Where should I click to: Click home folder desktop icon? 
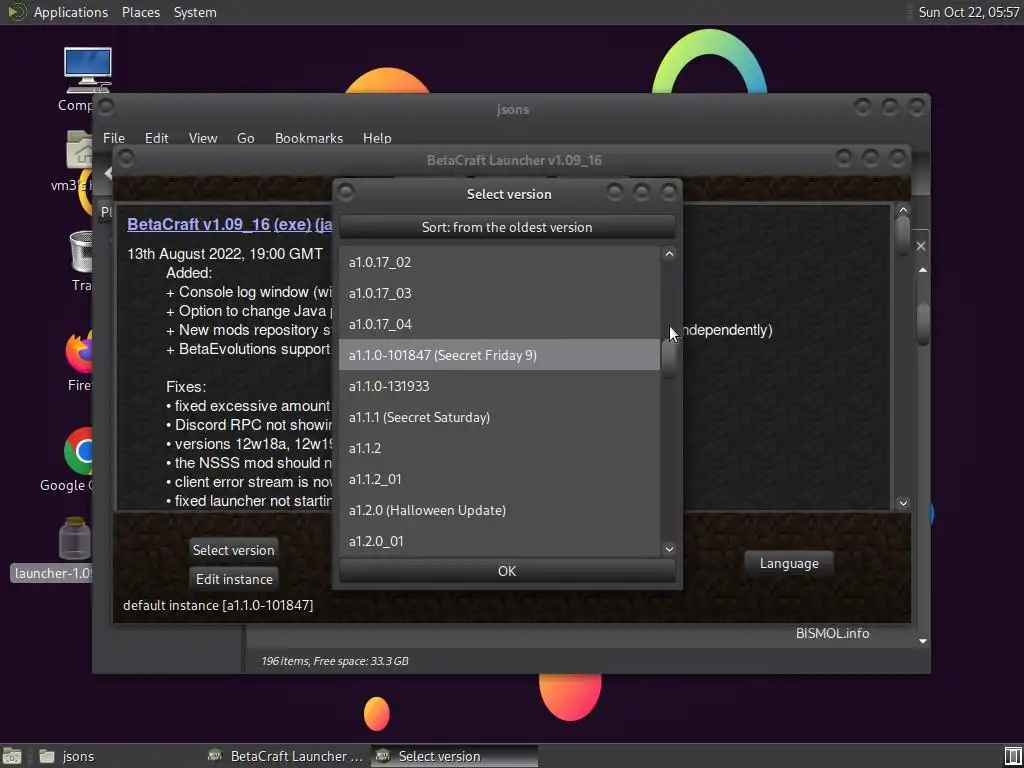click(x=79, y=150)
